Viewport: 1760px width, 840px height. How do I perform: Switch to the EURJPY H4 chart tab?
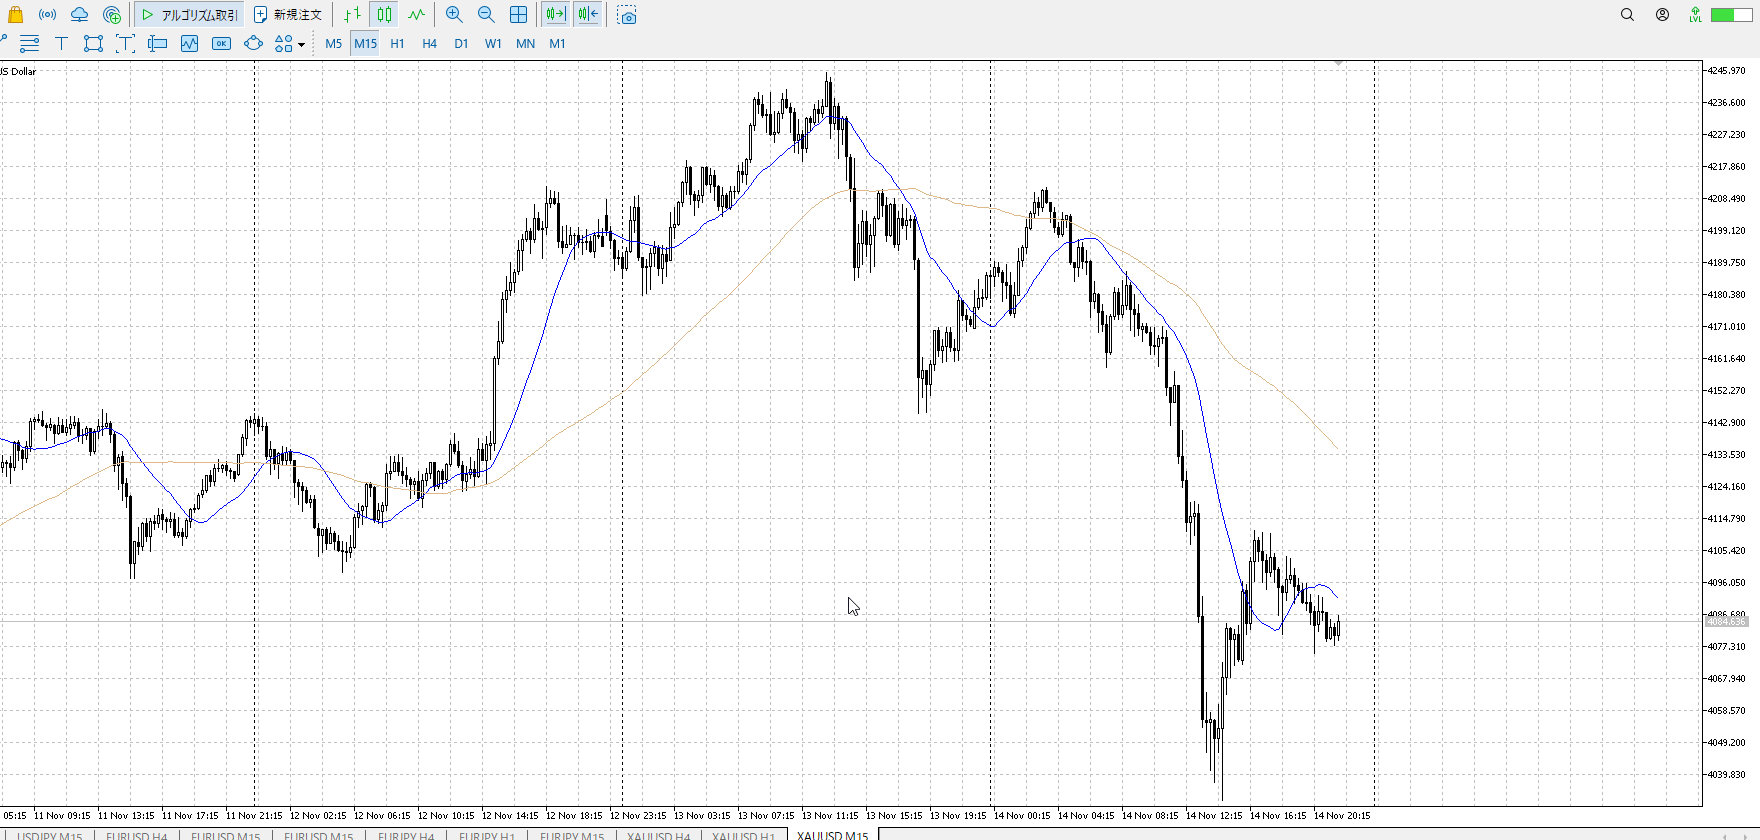[x=405, y=835]
